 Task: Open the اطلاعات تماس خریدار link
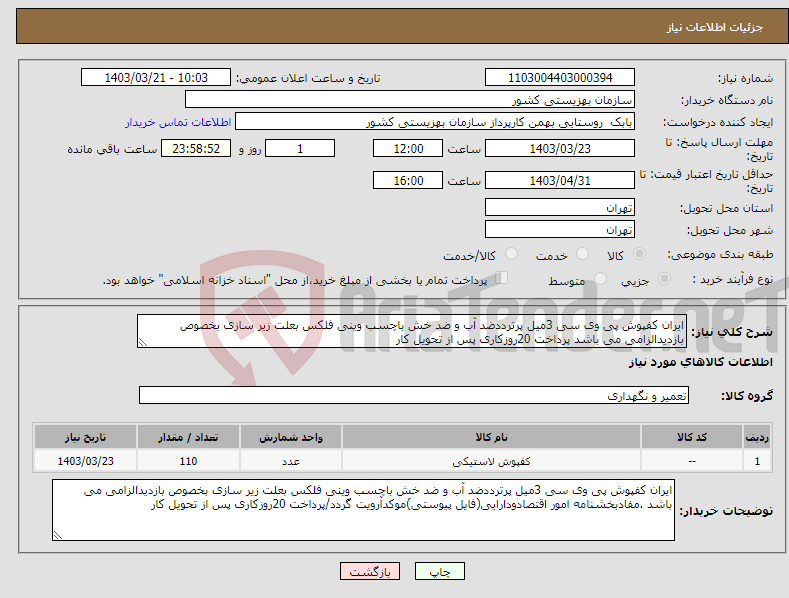(x=178, y=122)
